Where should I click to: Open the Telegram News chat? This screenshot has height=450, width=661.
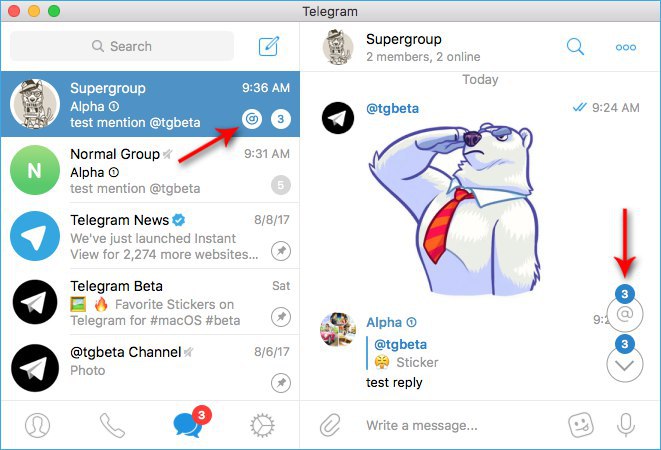click(x=150, y=236)
